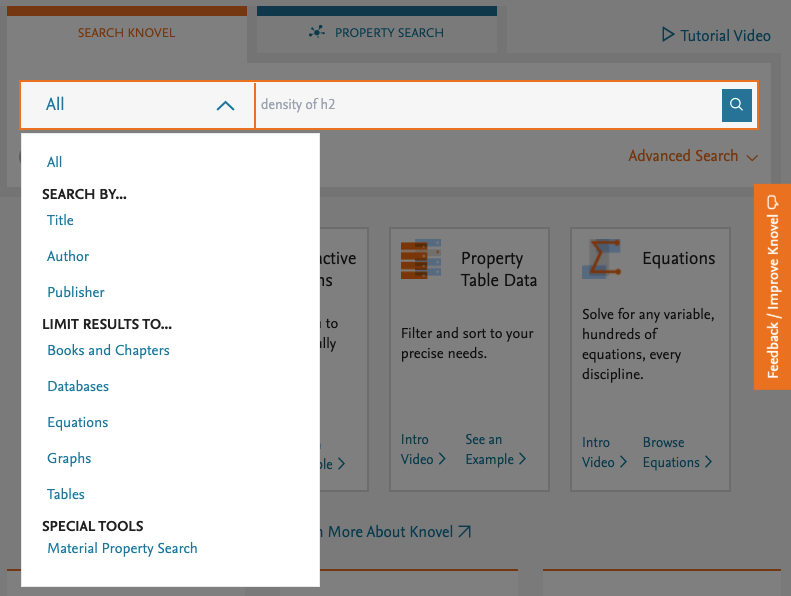Limit results to Databases
The height and width of the screenshot is (596, 791).
pyautogui.click(x=78, y=386)
